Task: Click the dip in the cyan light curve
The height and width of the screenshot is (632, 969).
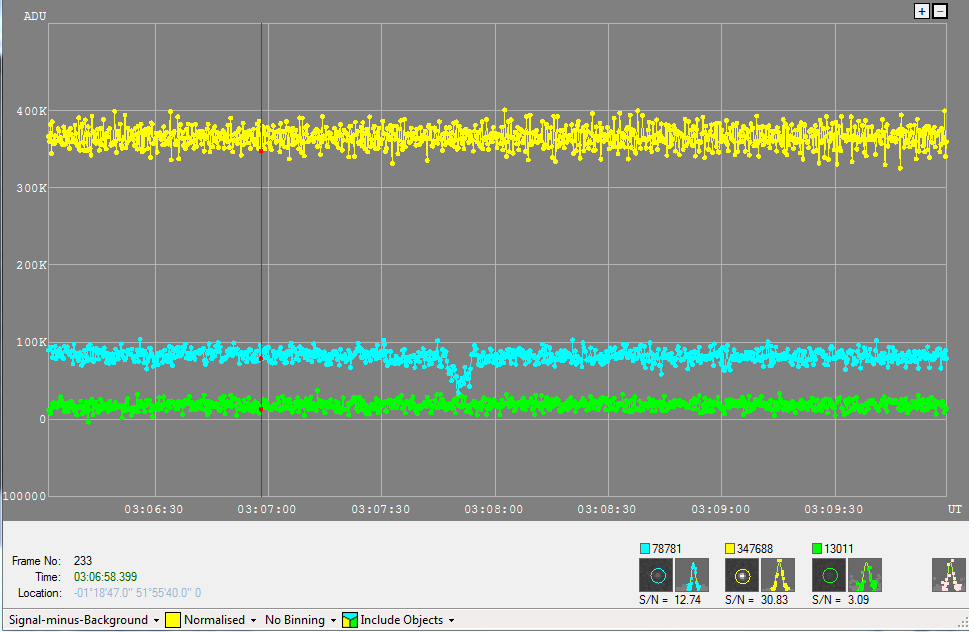Action: tap(459, 378)
